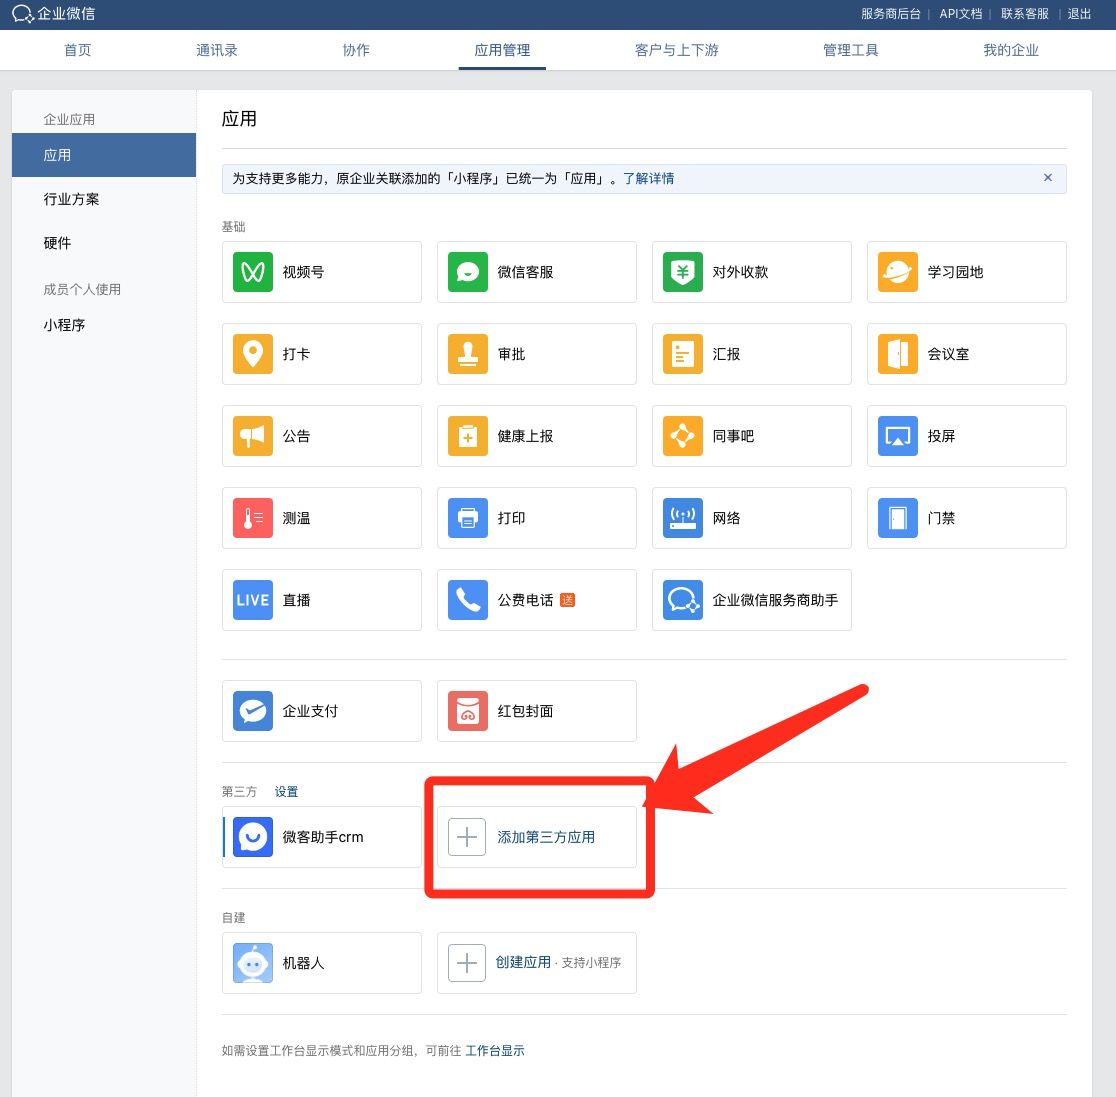This screenshot has height=1097, width=1116.
Task: Open the 红包封面 icon
Action: tap(467, 711)
